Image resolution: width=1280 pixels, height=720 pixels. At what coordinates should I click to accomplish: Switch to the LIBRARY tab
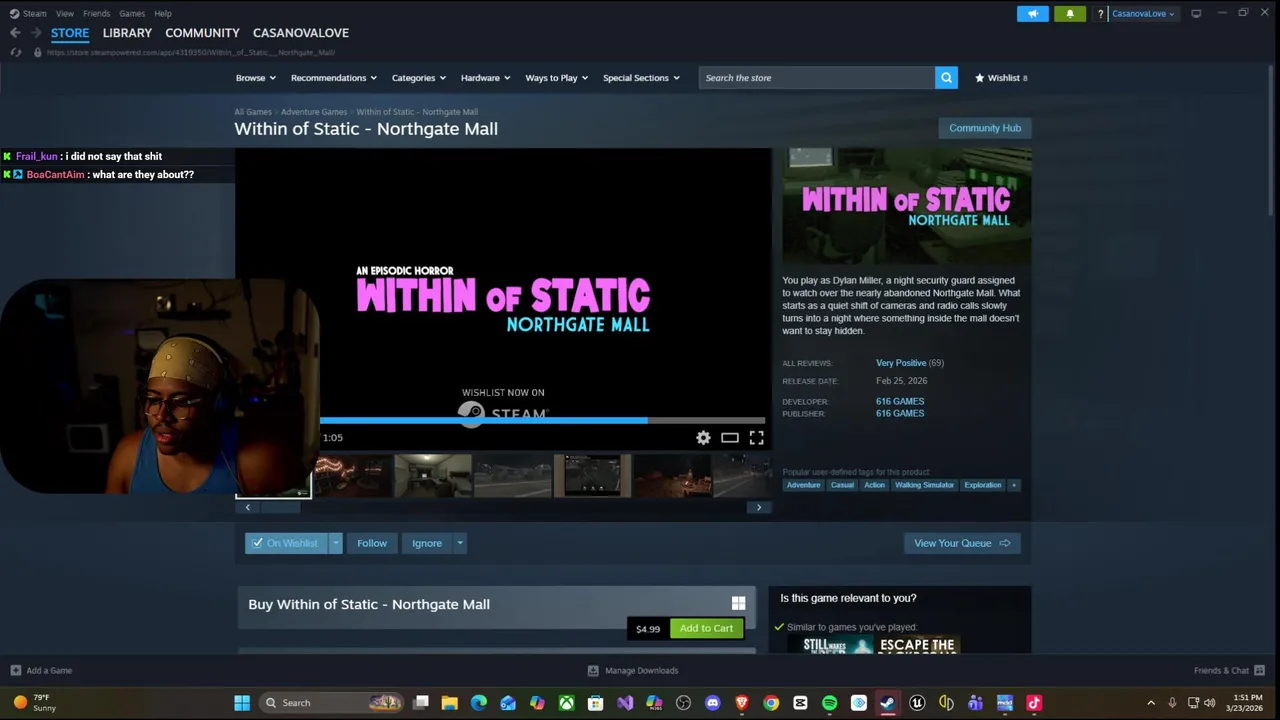127,33
